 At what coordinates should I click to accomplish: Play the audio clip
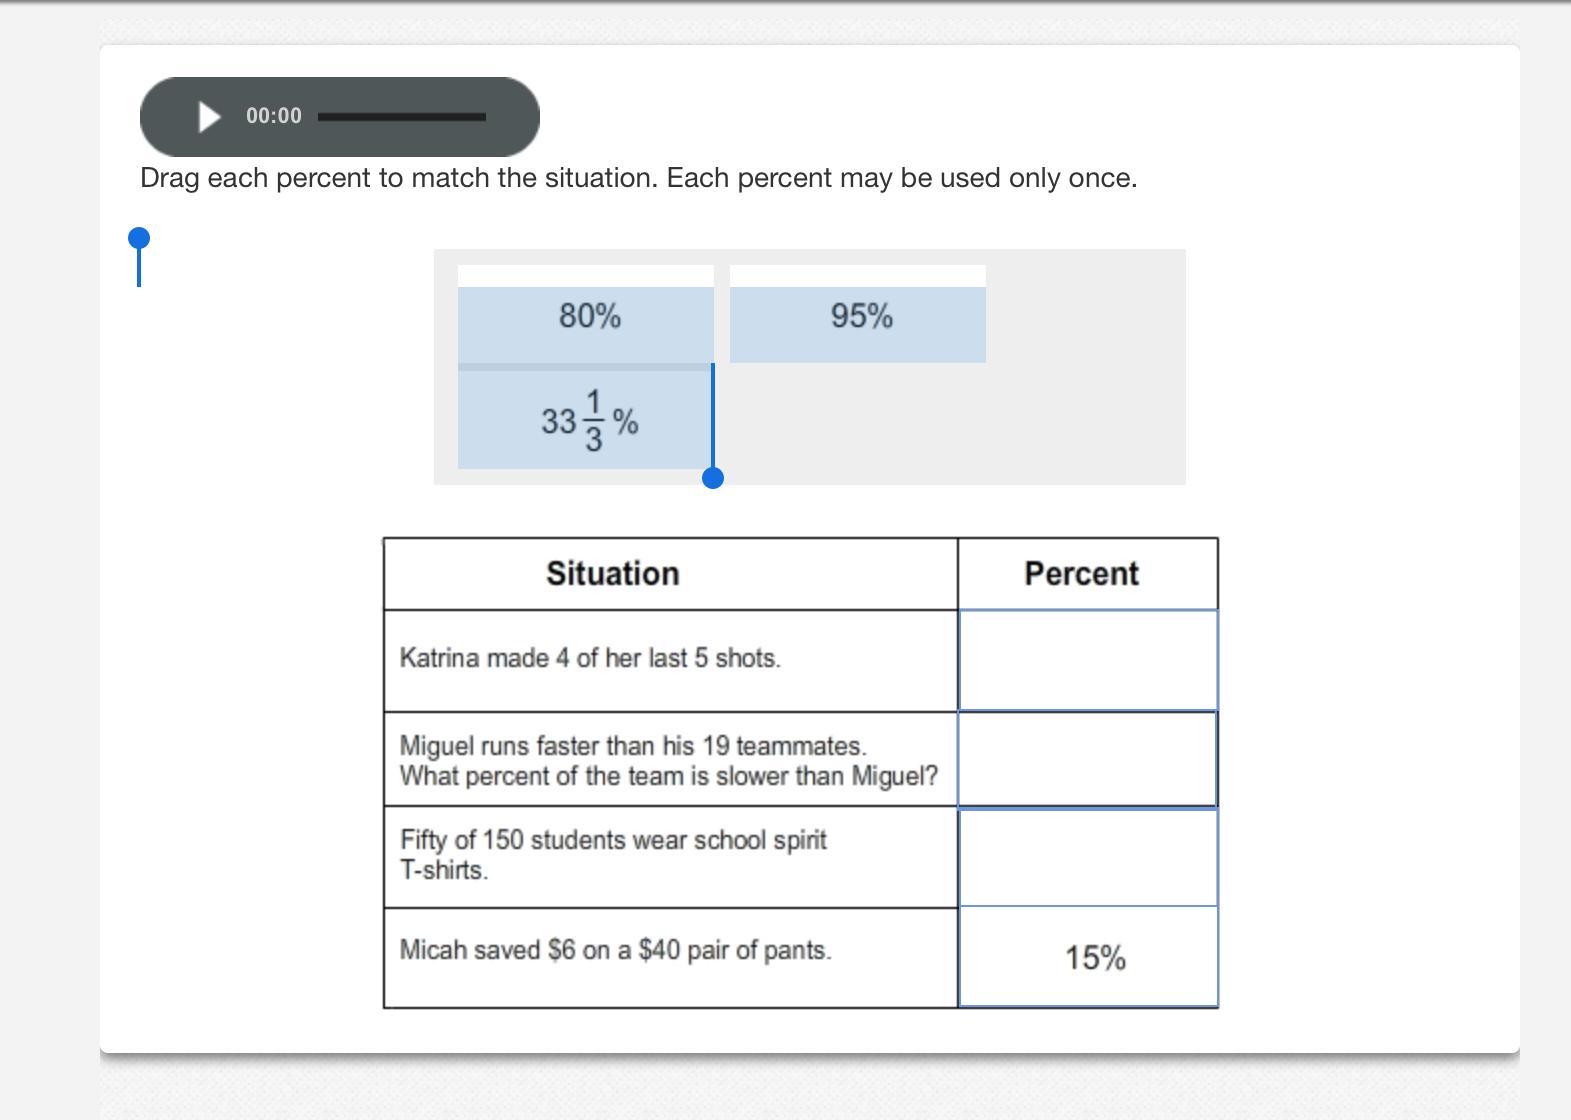point(209,117)
